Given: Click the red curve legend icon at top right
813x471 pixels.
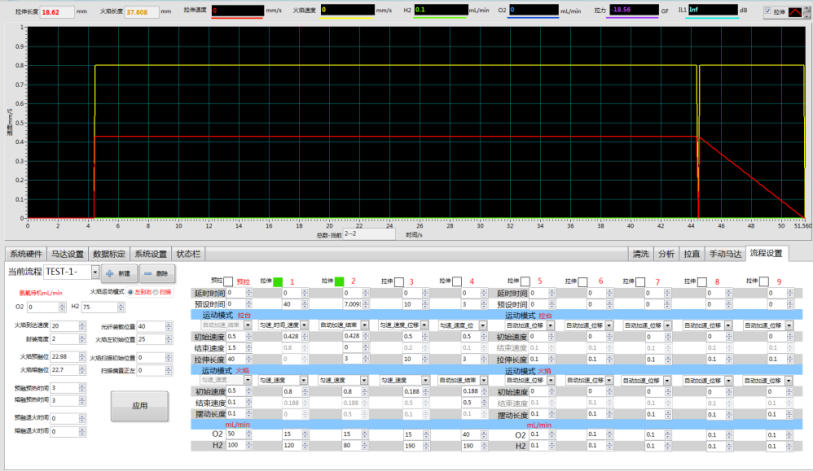Looking at the screenshot, I should [x=794, y=10].
